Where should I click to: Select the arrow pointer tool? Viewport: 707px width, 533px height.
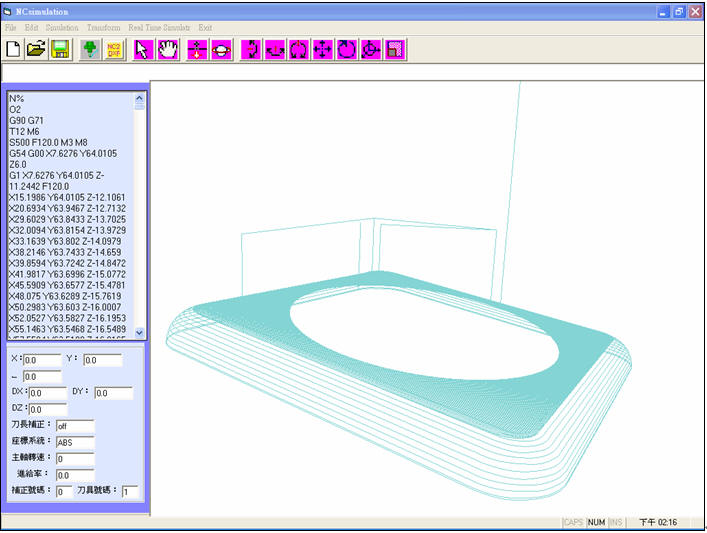point(144,49)
